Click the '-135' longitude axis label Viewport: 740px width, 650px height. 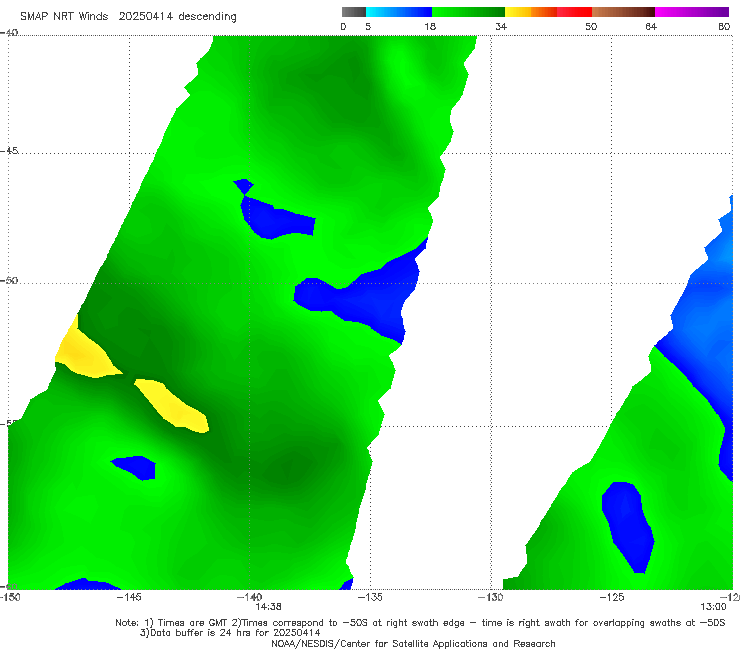coord(370,597)
